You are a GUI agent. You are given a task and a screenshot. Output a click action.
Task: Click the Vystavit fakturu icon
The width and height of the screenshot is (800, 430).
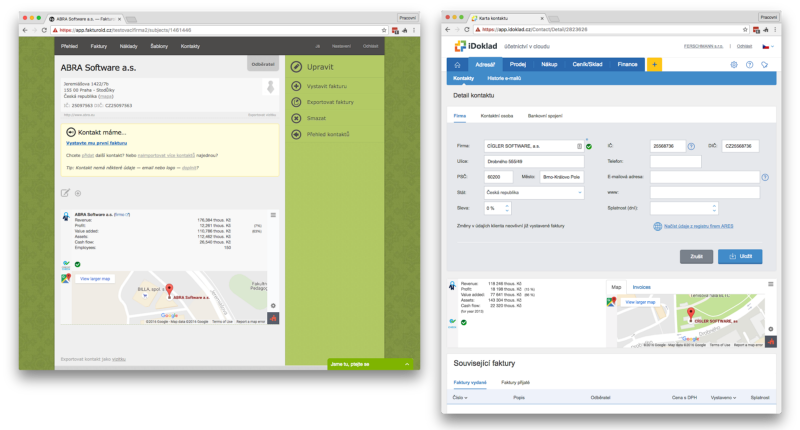(296, 87)
